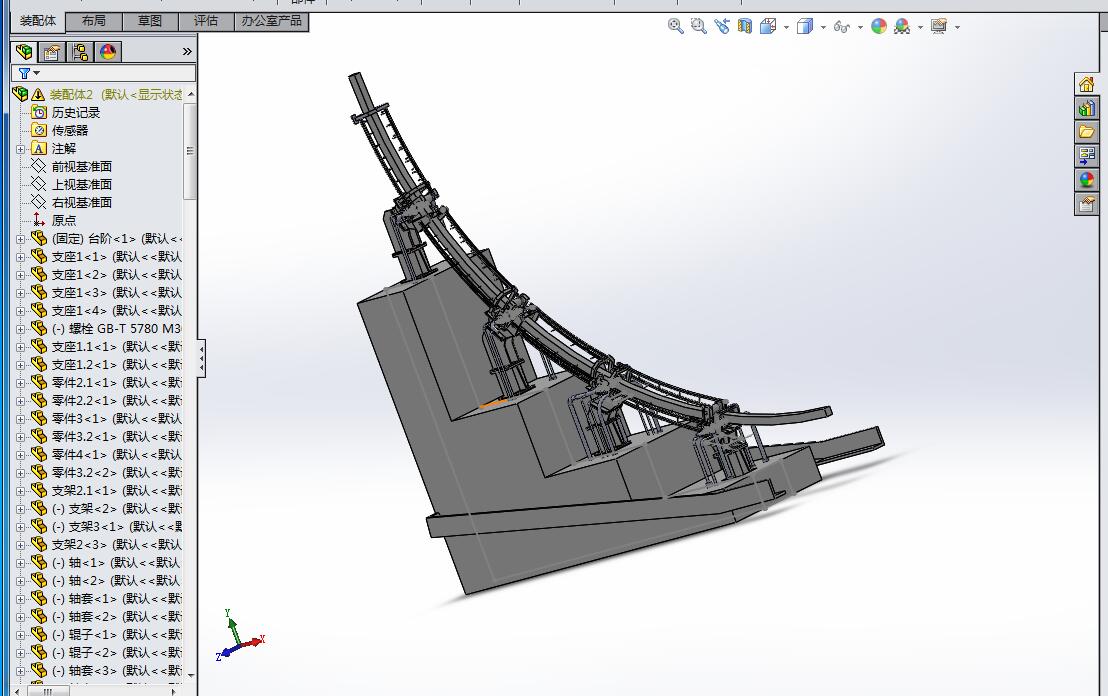Screen dimensions: 1108x696
Task: Expand the 注解 folder
Action: (x=20, y=149)
